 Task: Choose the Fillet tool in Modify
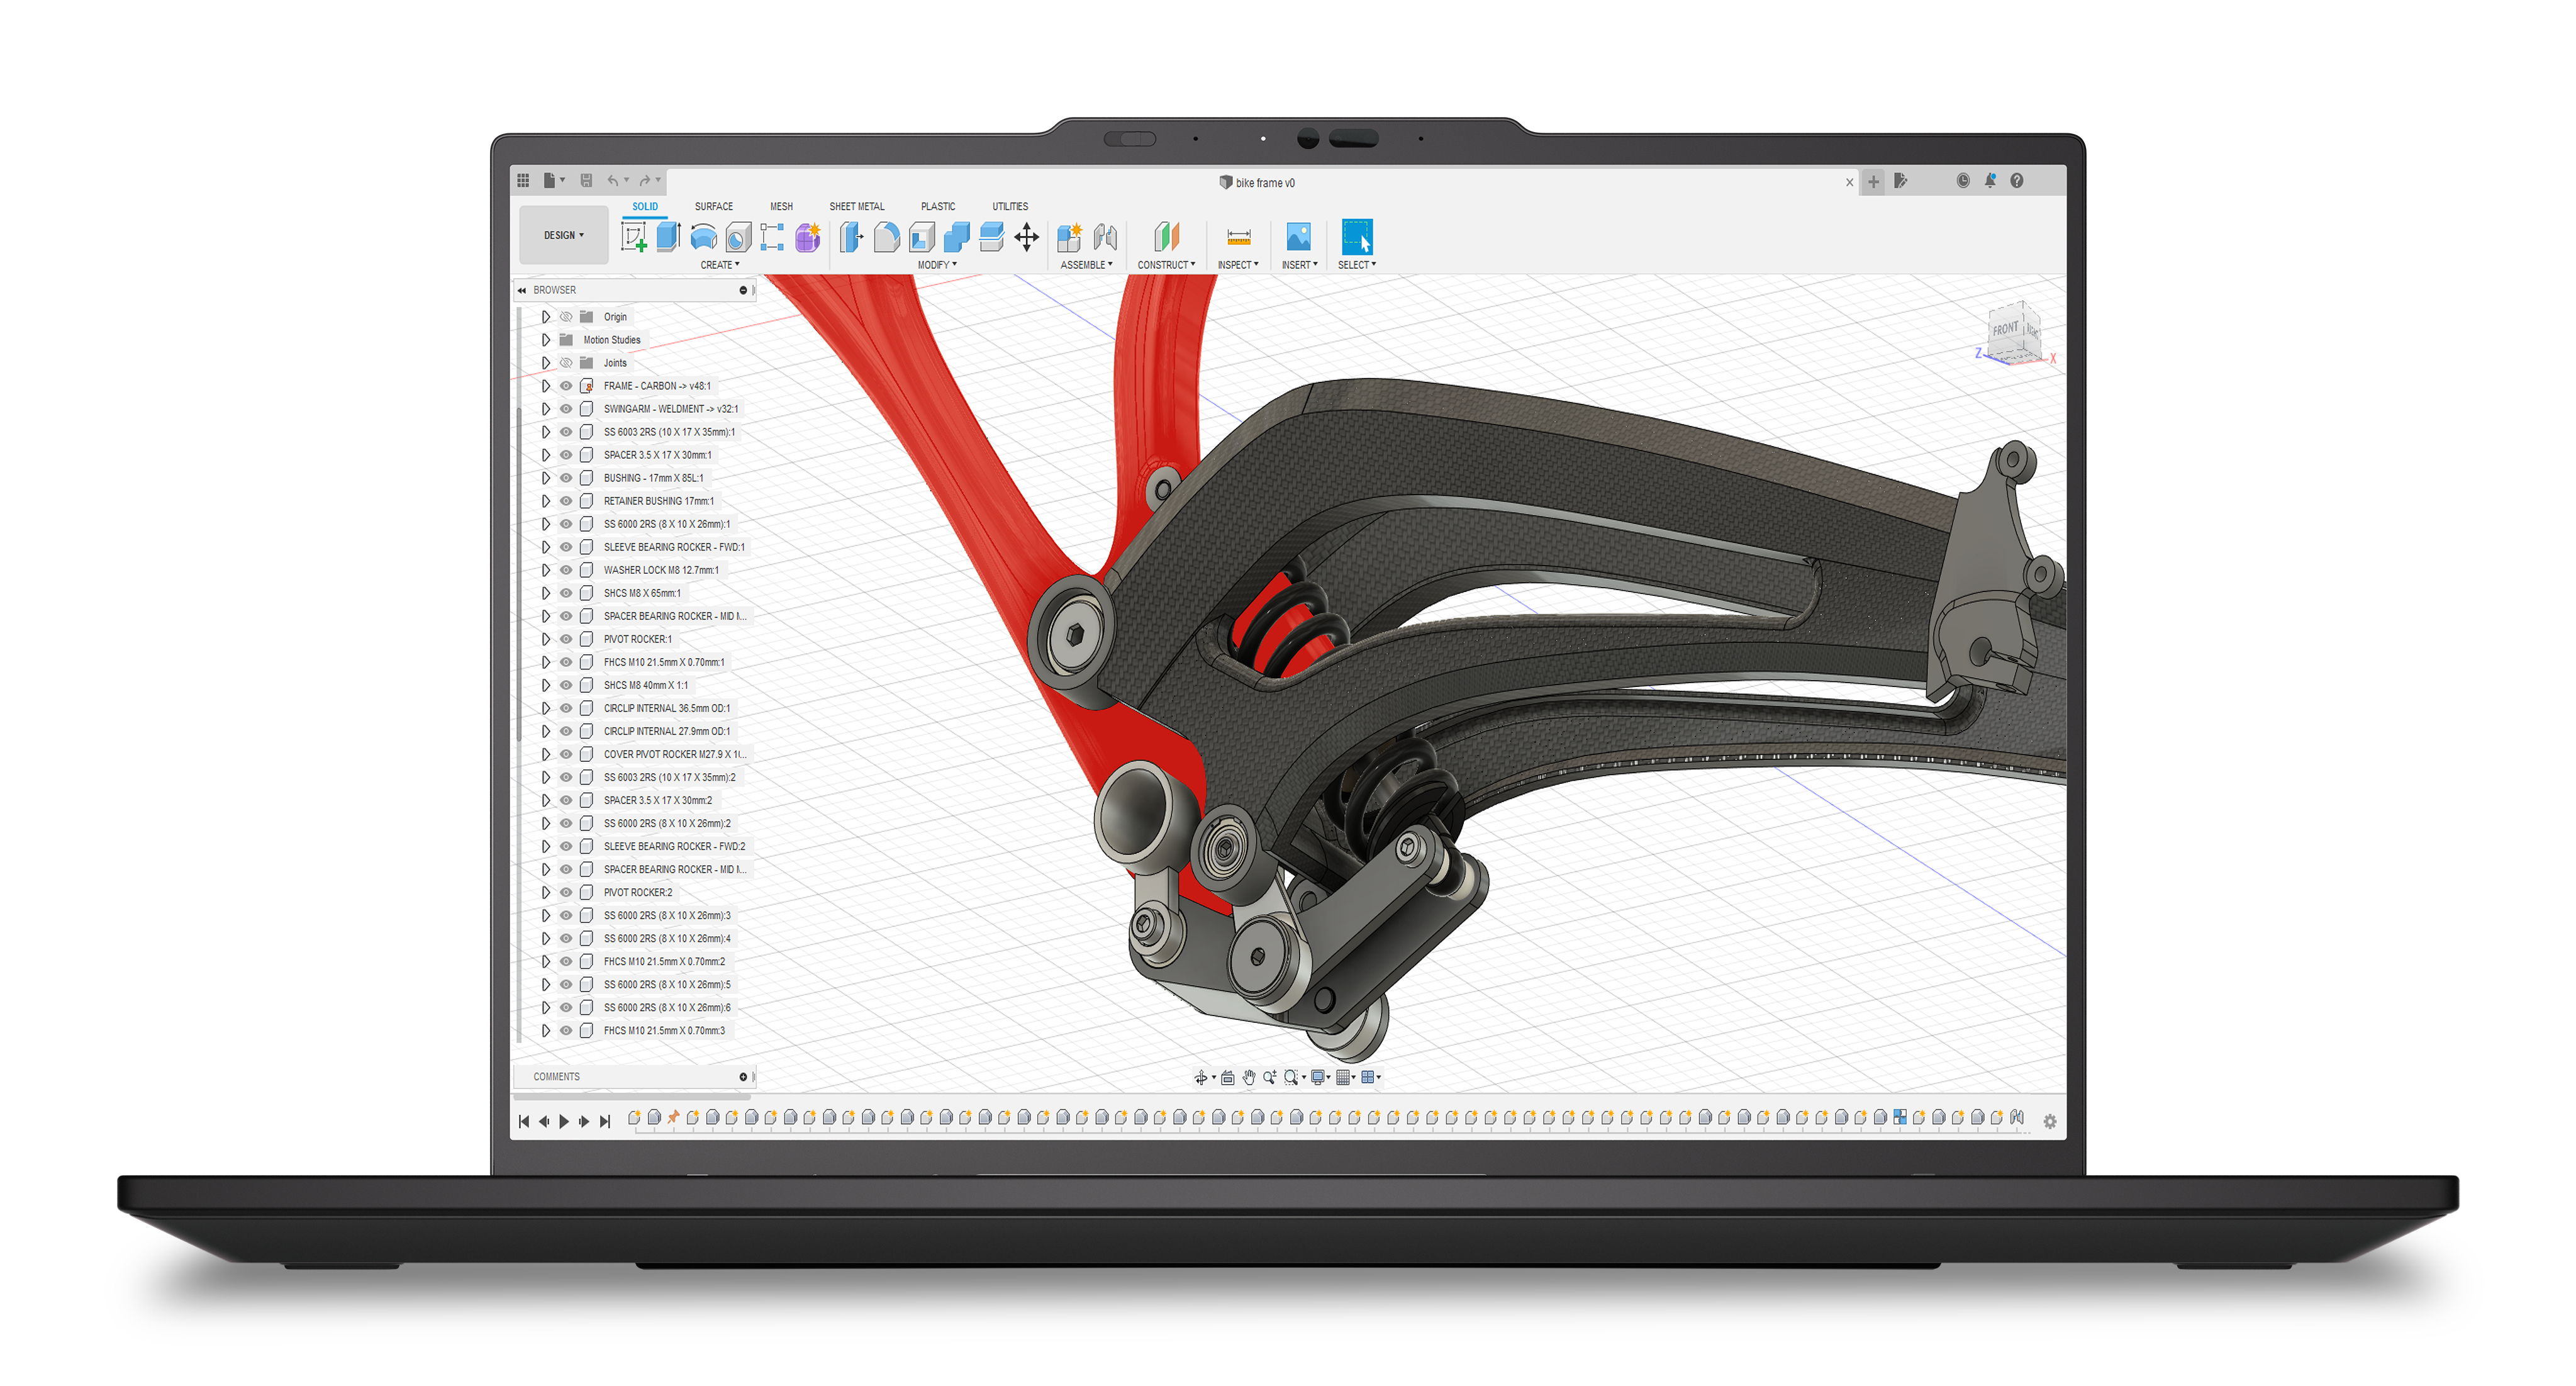(x=886, y=237)
